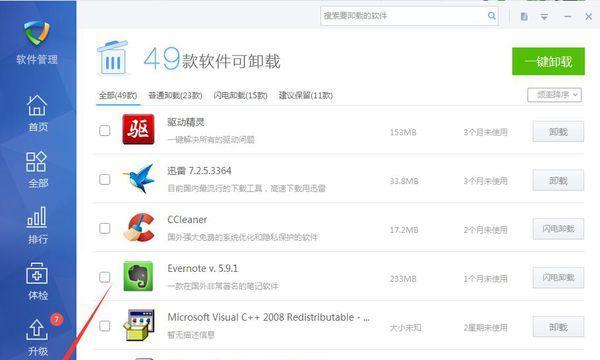Open the 首页 home section in sidebar
Screen dimensions: 600x360
click(37, 113)
